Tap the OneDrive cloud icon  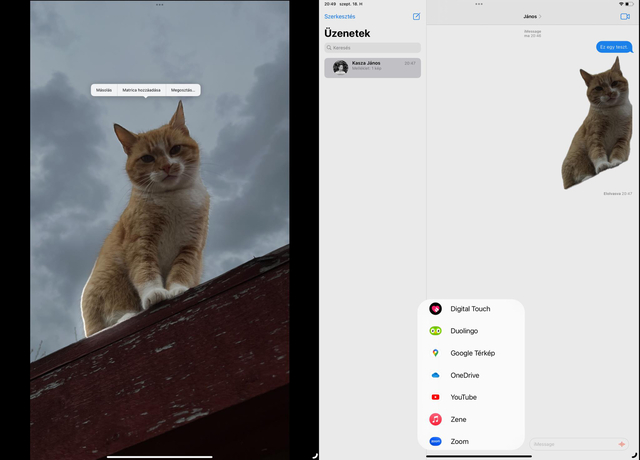(x=436, y=375)
